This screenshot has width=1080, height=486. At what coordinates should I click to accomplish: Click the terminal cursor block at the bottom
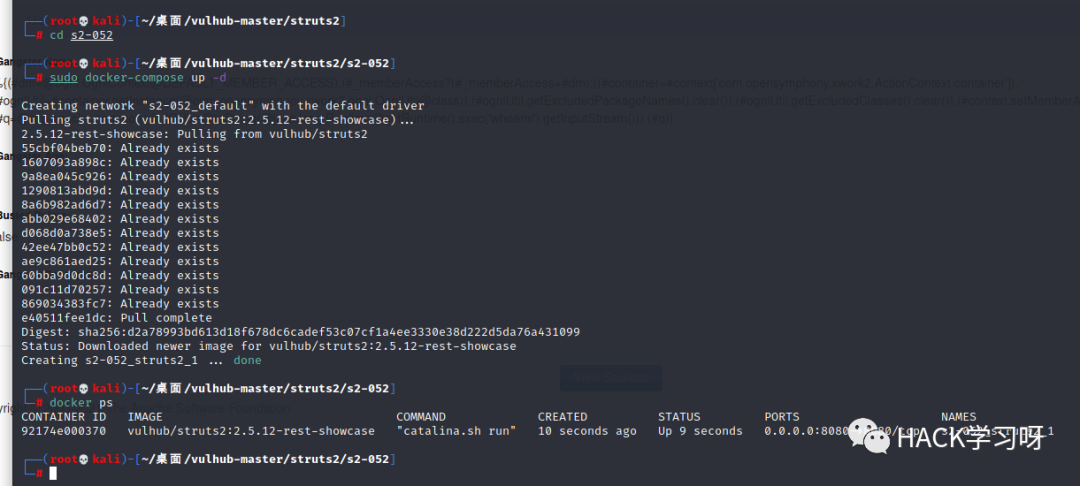pyautogui.click(x=53, y=473)
